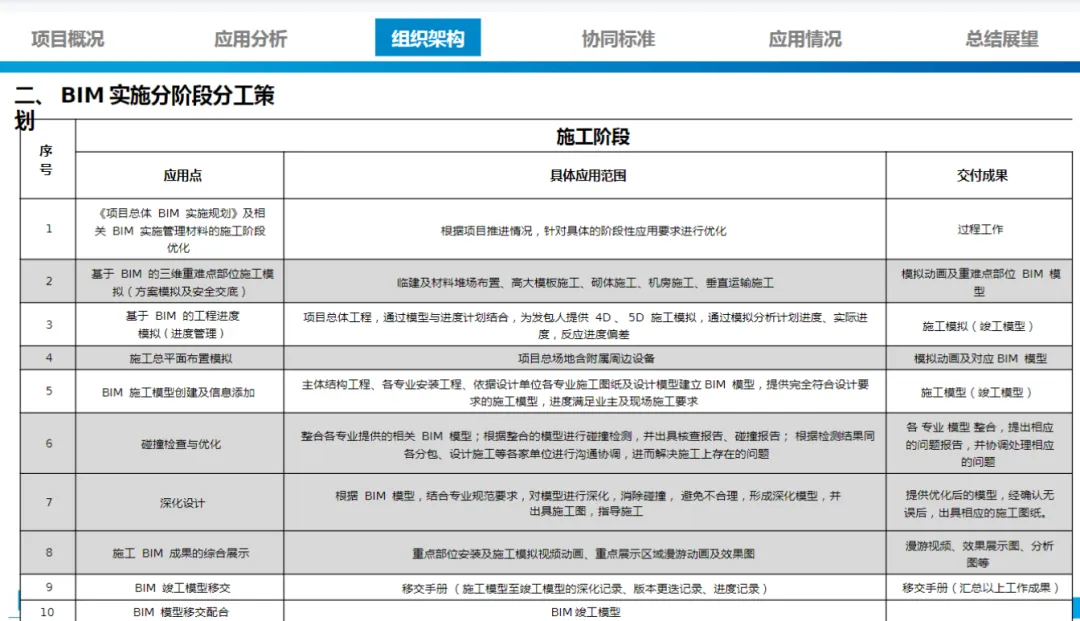Image resolution: width=1080 pixels, height=621 pixels.
Task: Select 模拟动画及对应 BIM 模型 cell
Action: [979, 358]
